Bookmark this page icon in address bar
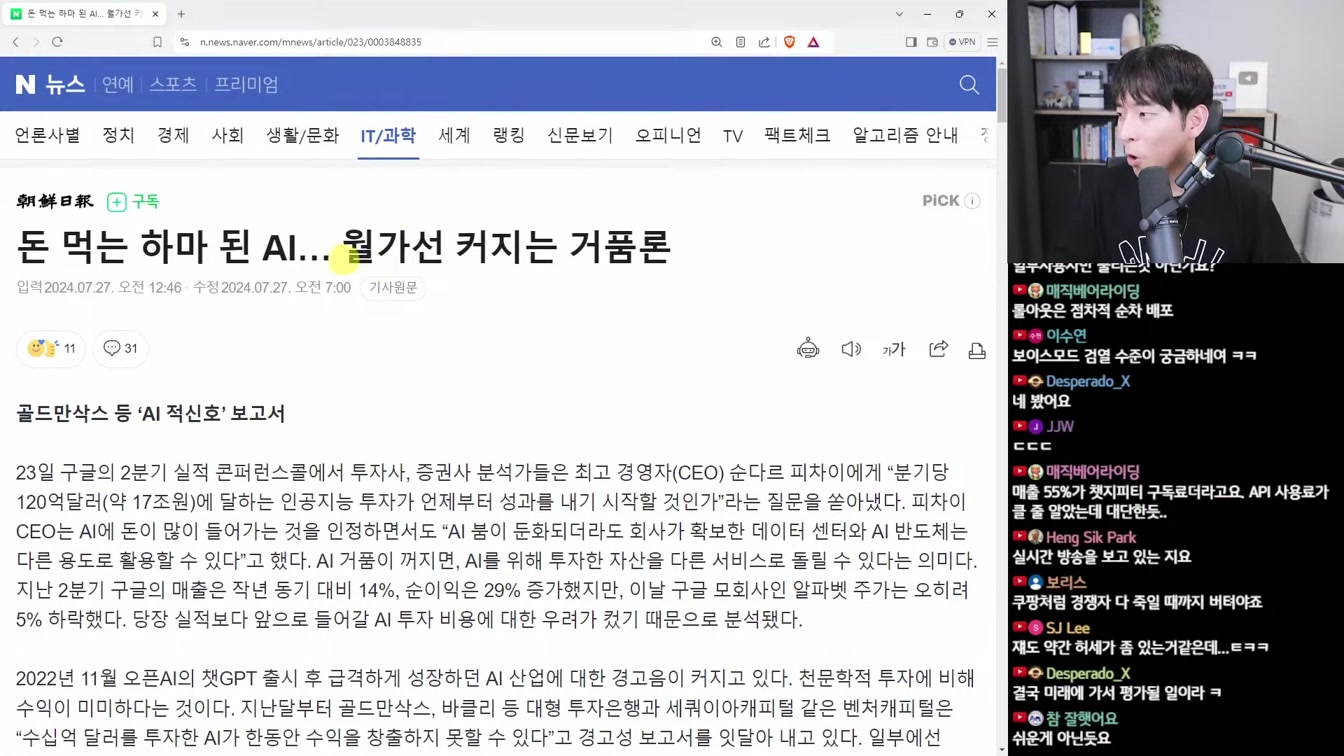Viewport: 1344px width, 756px height. (x=157, y=42)
